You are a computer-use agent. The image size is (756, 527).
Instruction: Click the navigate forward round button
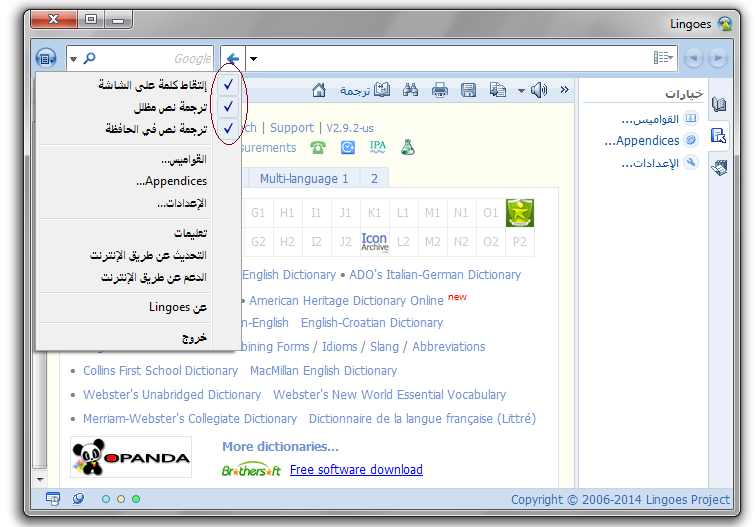pyautogui.click(x=718, y=58)
